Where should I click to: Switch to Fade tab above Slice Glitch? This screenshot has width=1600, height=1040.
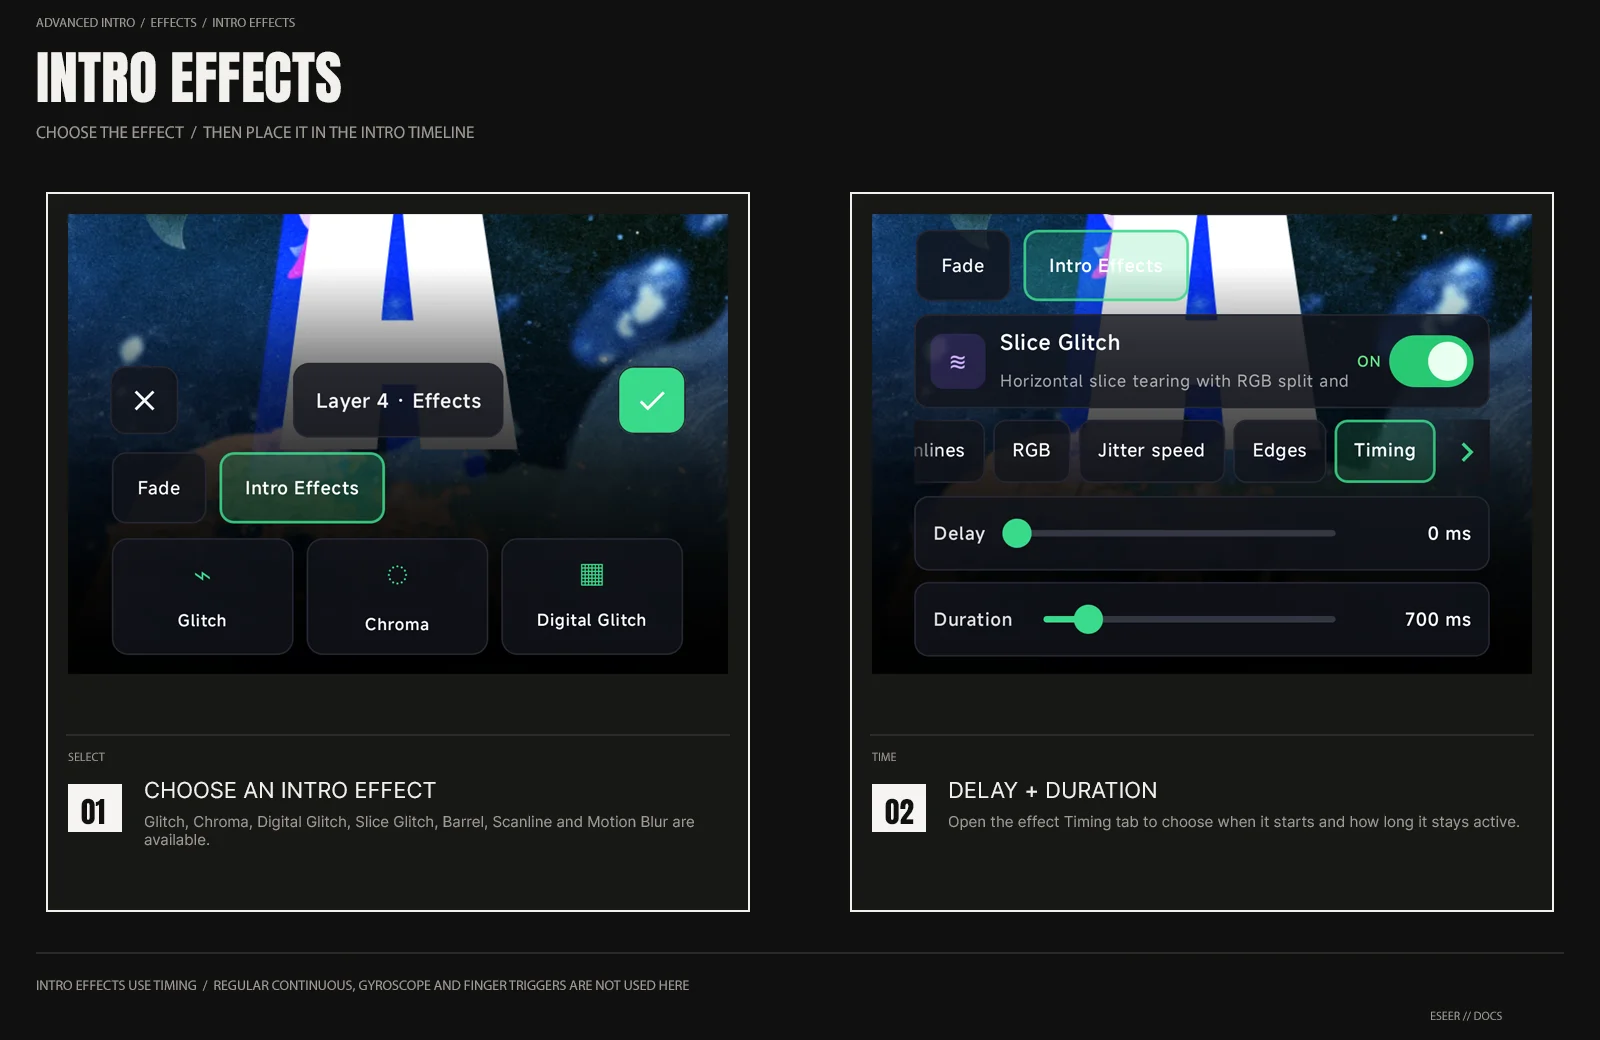963,266
